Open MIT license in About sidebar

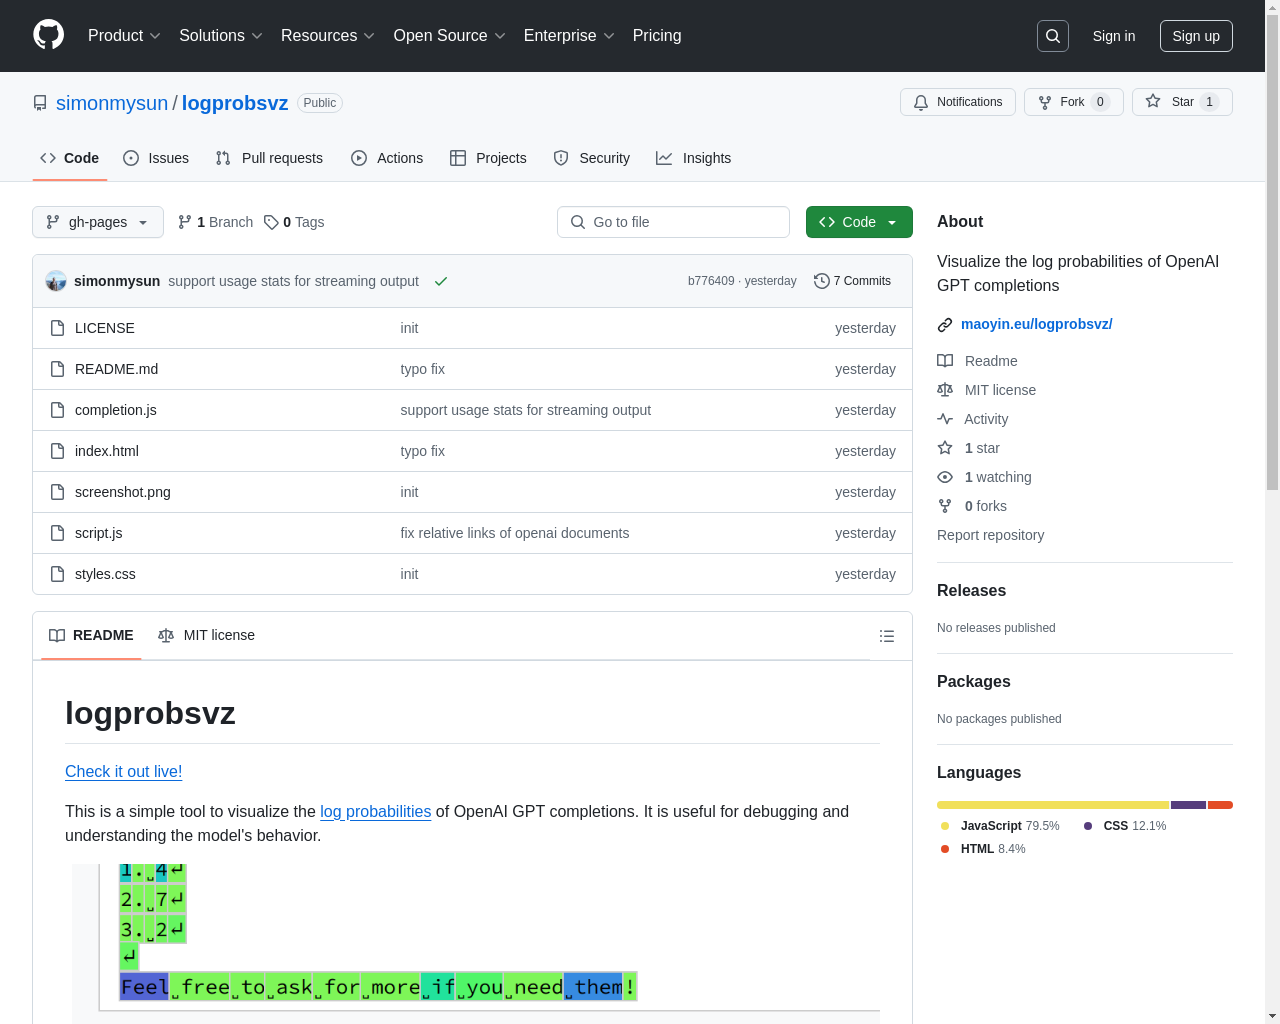986,390
